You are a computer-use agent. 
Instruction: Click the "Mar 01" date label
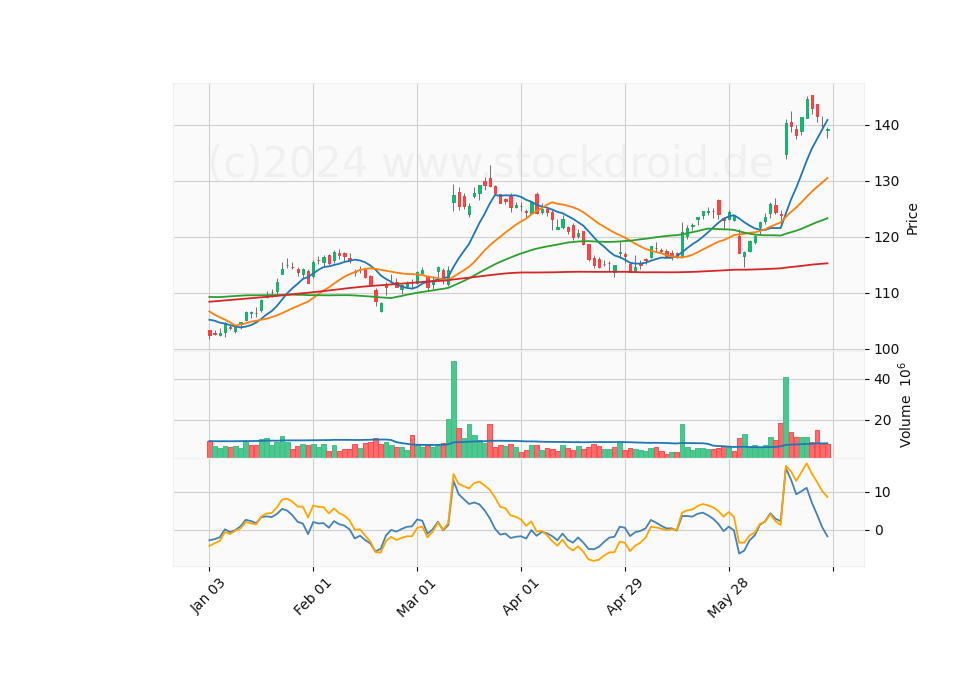(416, 598)
